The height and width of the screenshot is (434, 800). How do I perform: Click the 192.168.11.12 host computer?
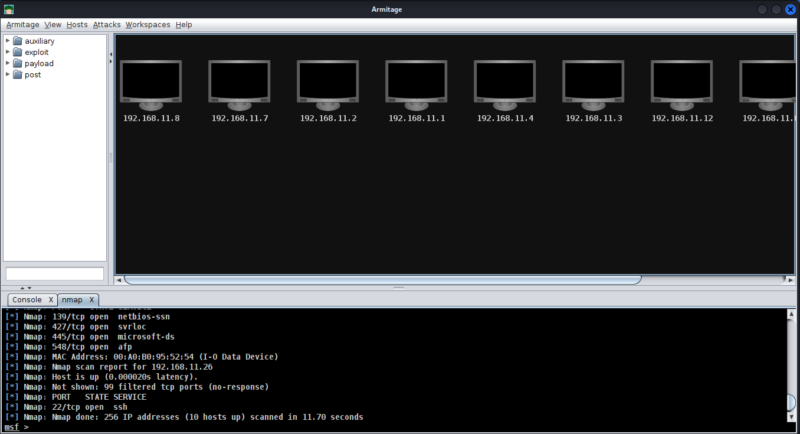click(682, 84)
